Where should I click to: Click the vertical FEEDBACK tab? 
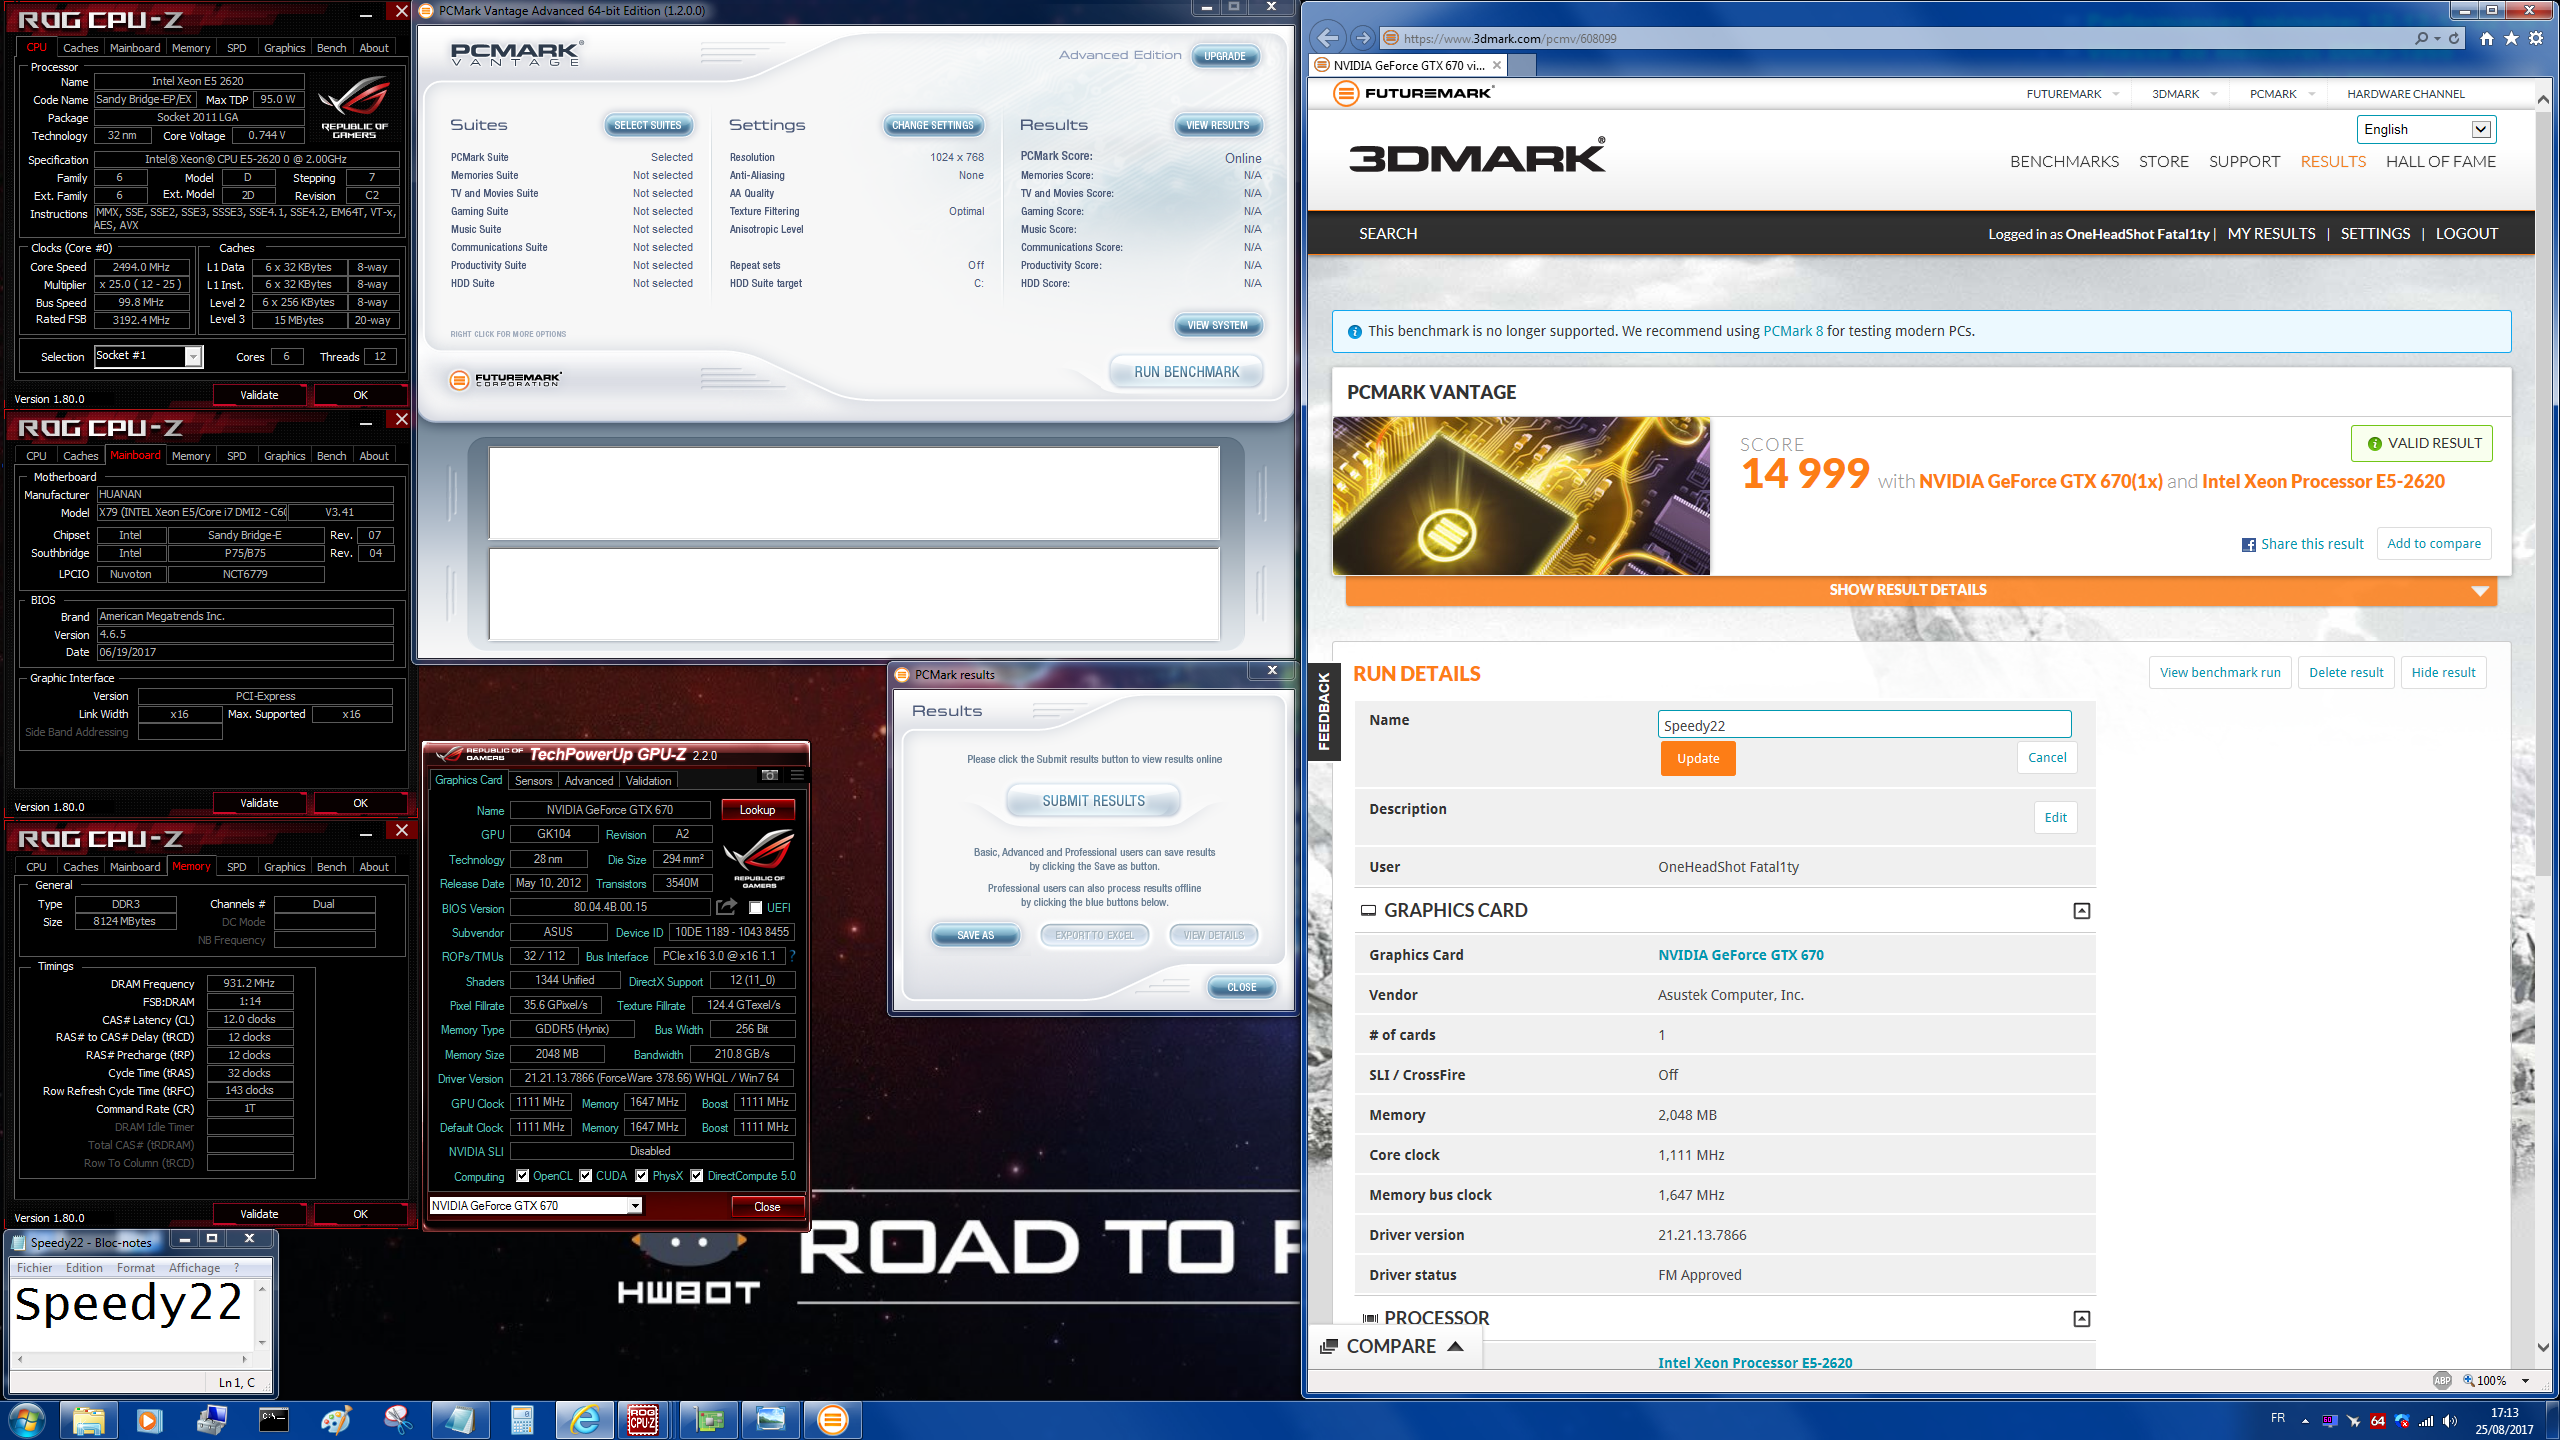1324,711
